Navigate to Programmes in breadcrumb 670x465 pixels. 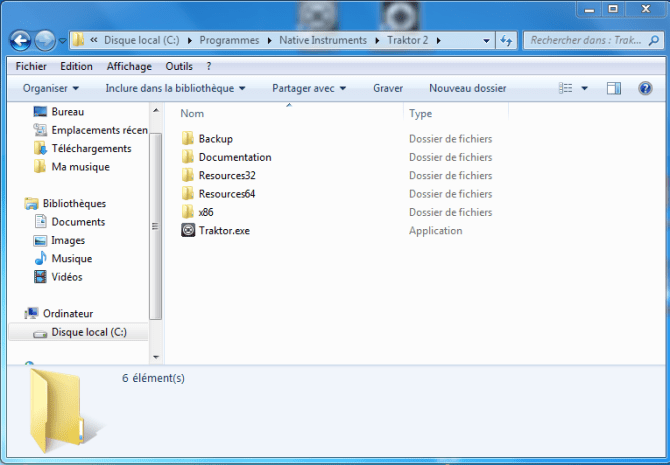click(x=229, y=40)
